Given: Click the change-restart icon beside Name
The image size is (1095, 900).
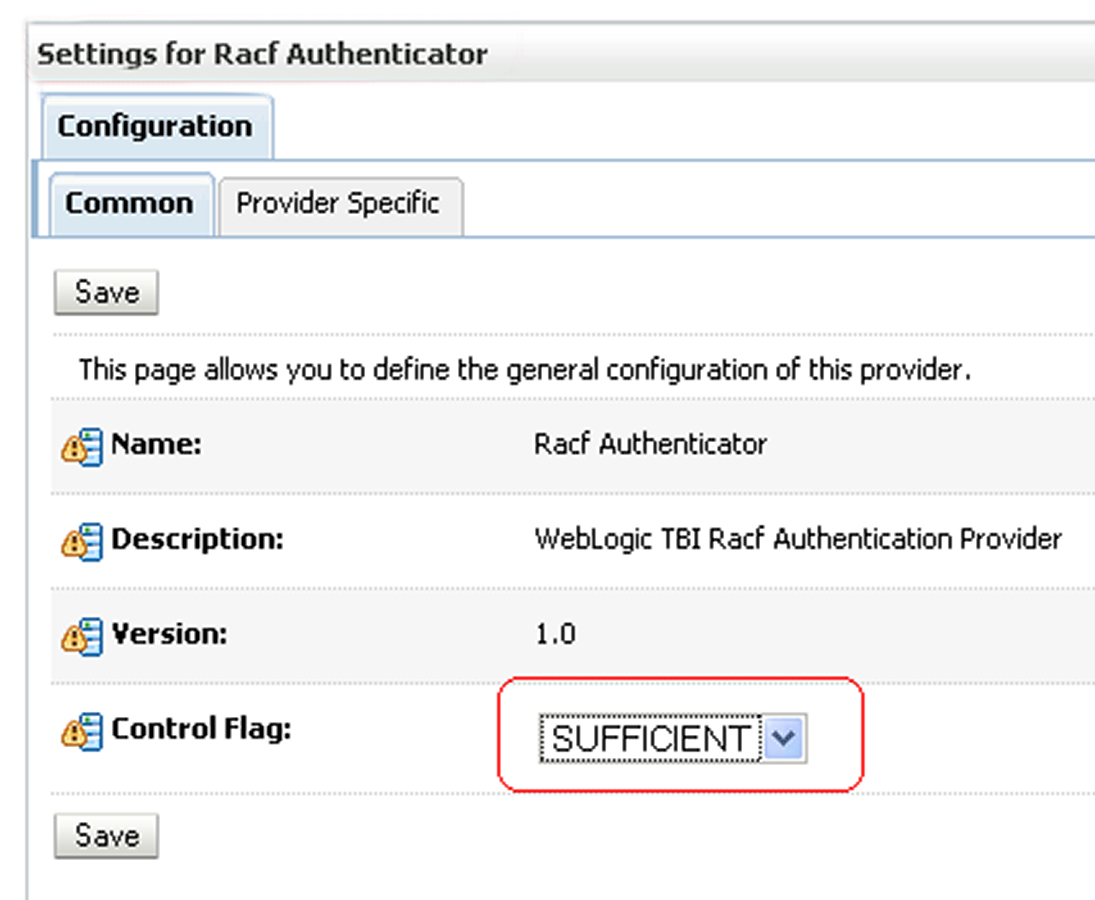Looking at the screenshot, I should [82, 447].
